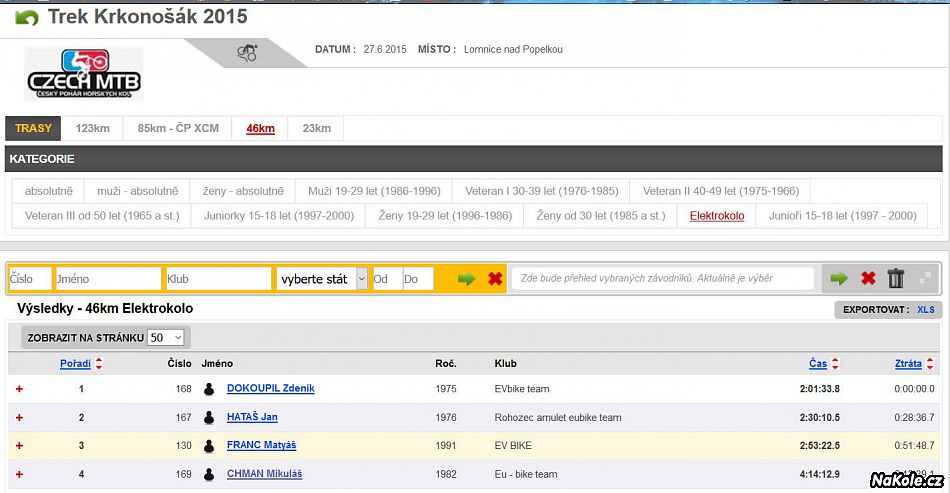Image resolution: width=950 pixels, height=493 pixels.
Task: Click the Czech MTB logo
Action: point(84,73)
